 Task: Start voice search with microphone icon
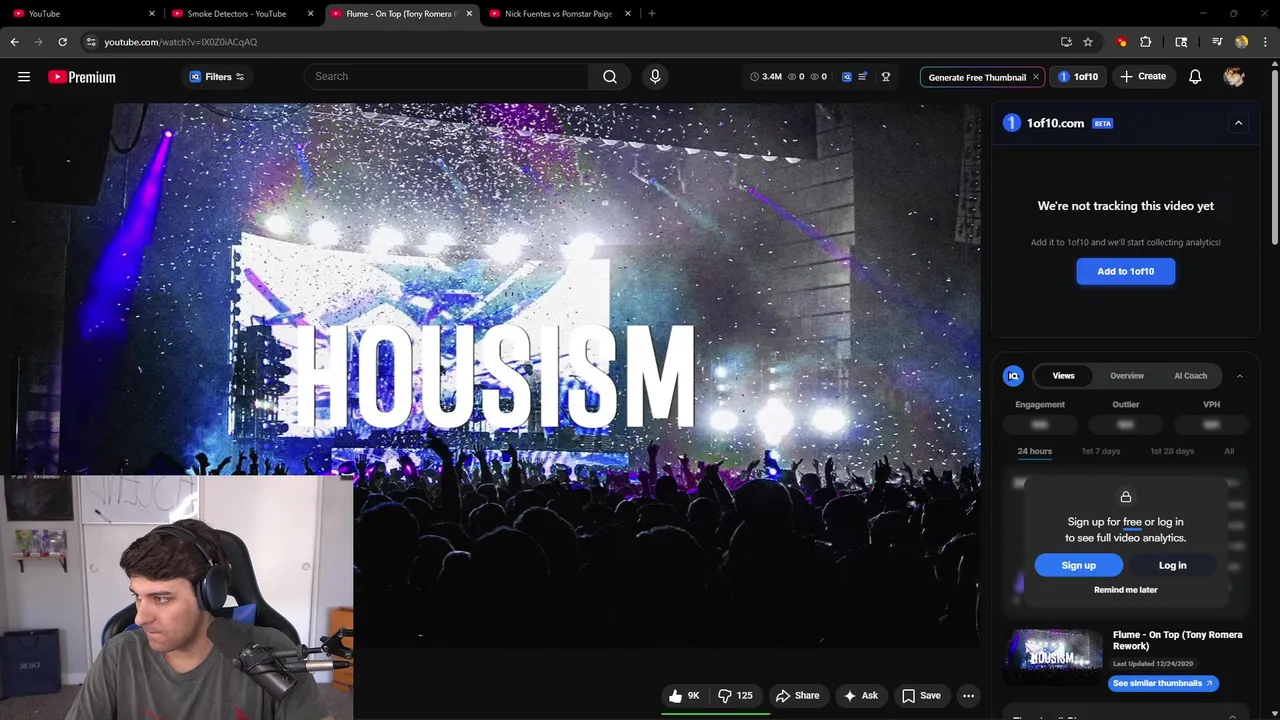point(655,77)
